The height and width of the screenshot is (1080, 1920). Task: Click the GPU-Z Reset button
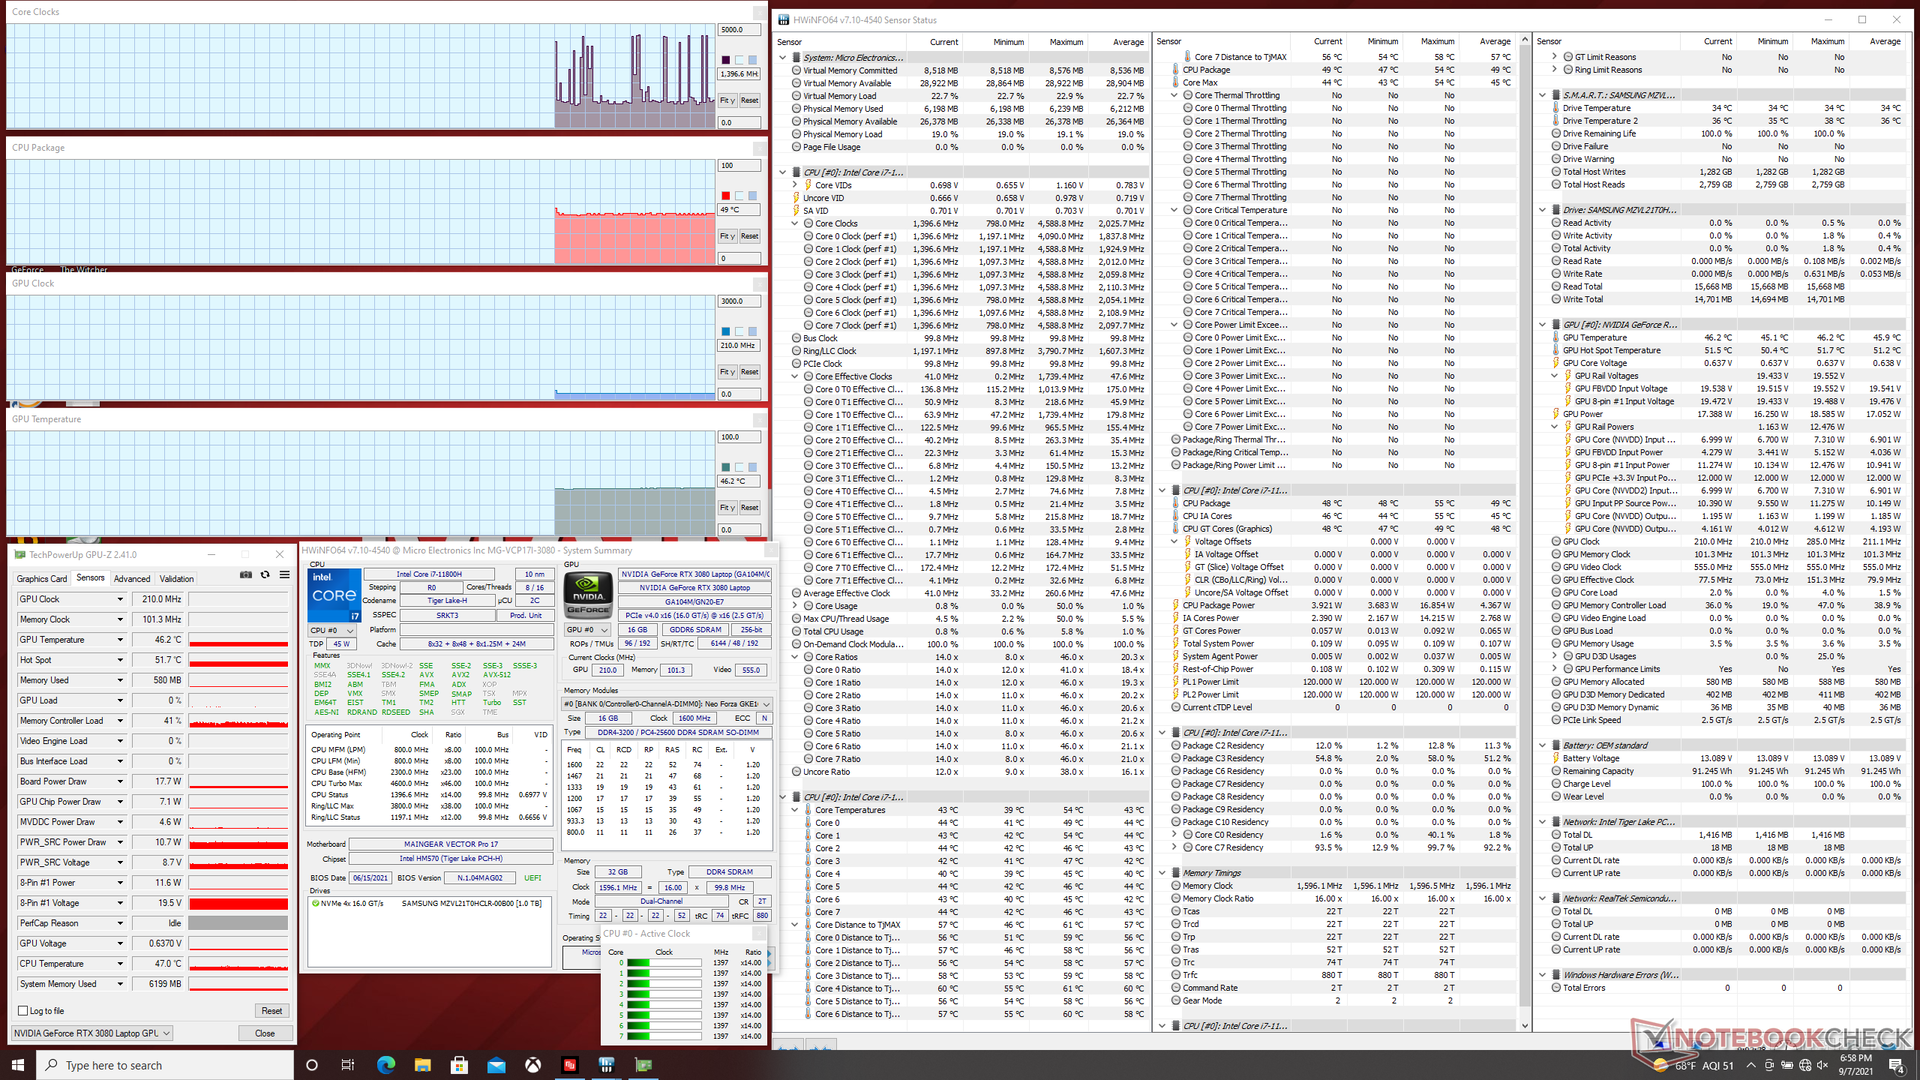coord(271,1011)
